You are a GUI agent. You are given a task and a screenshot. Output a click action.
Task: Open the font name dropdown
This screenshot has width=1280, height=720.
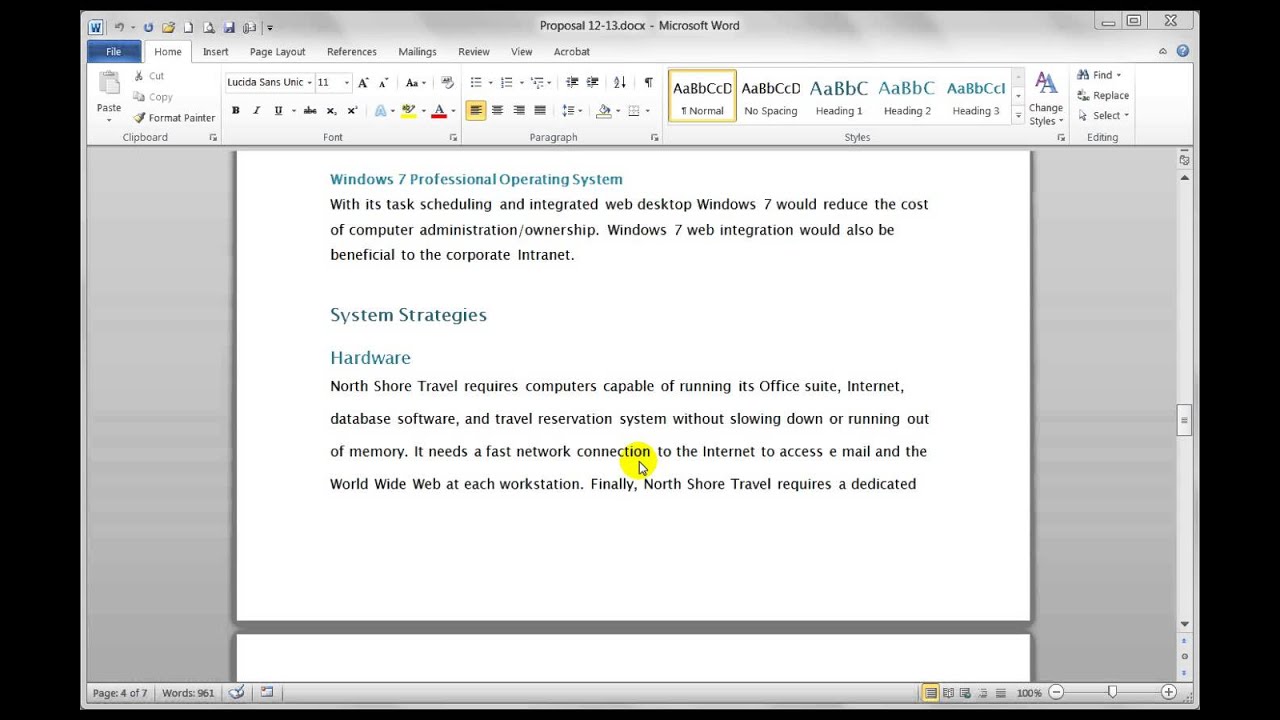tap(310, 83)
